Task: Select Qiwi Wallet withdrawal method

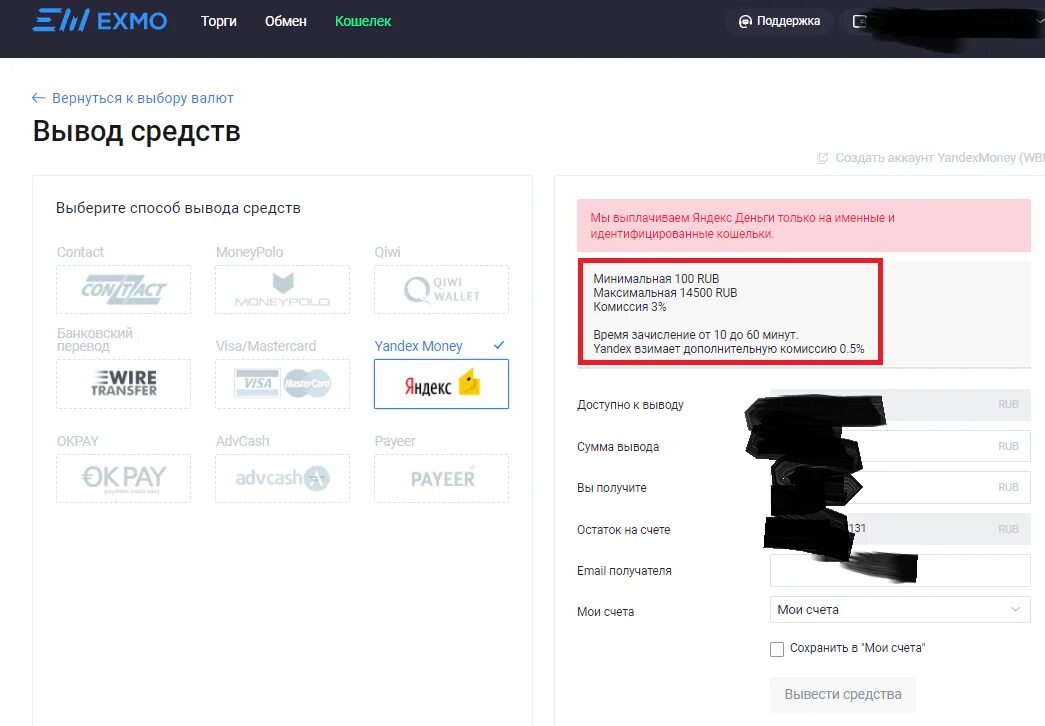Action: coord(441,289)
